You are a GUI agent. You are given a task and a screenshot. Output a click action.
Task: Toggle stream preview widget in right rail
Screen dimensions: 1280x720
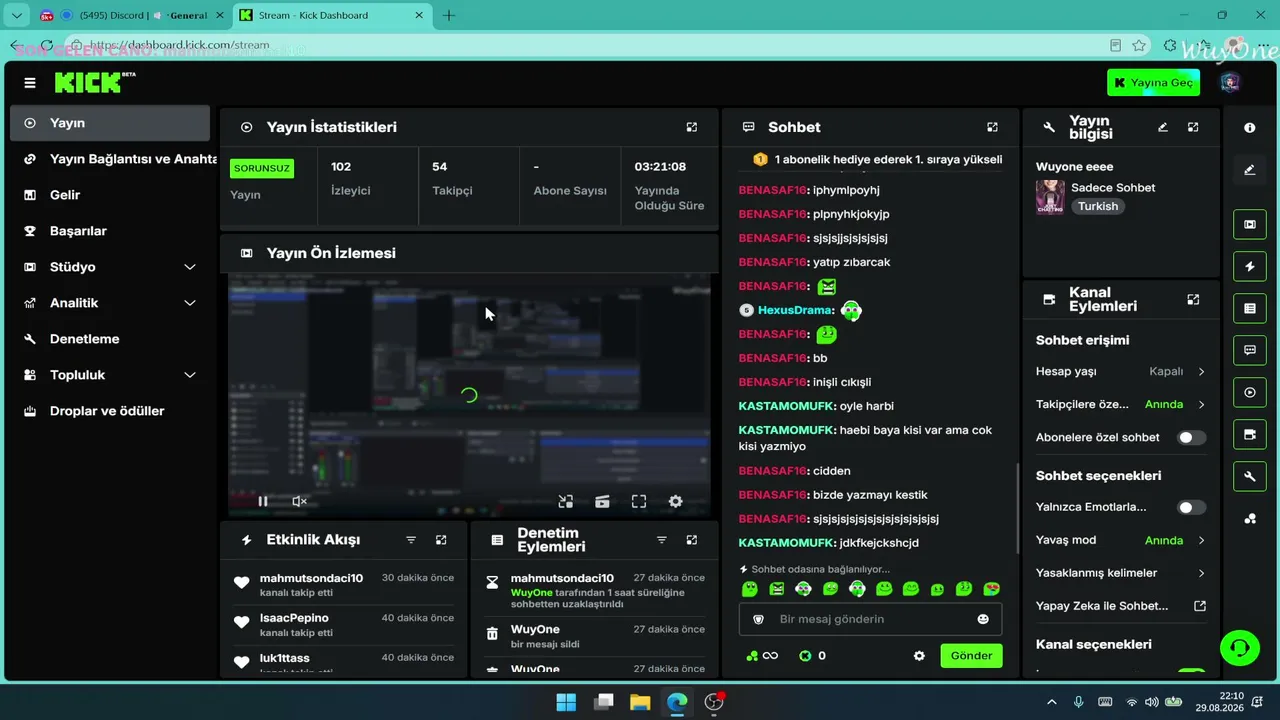pyautogui.click(x=1250, y=225)
